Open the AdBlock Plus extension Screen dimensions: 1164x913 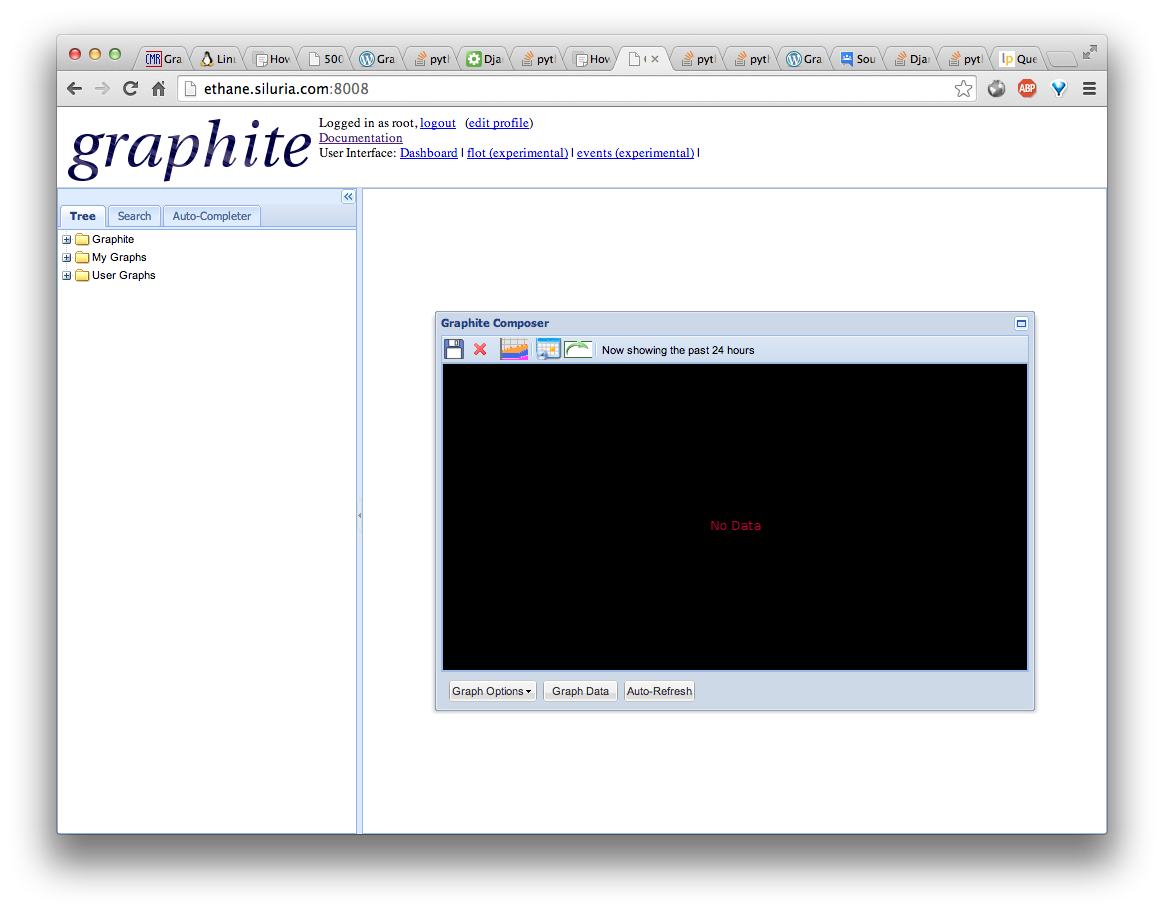pyautogui.click(x=1027, y=89)
